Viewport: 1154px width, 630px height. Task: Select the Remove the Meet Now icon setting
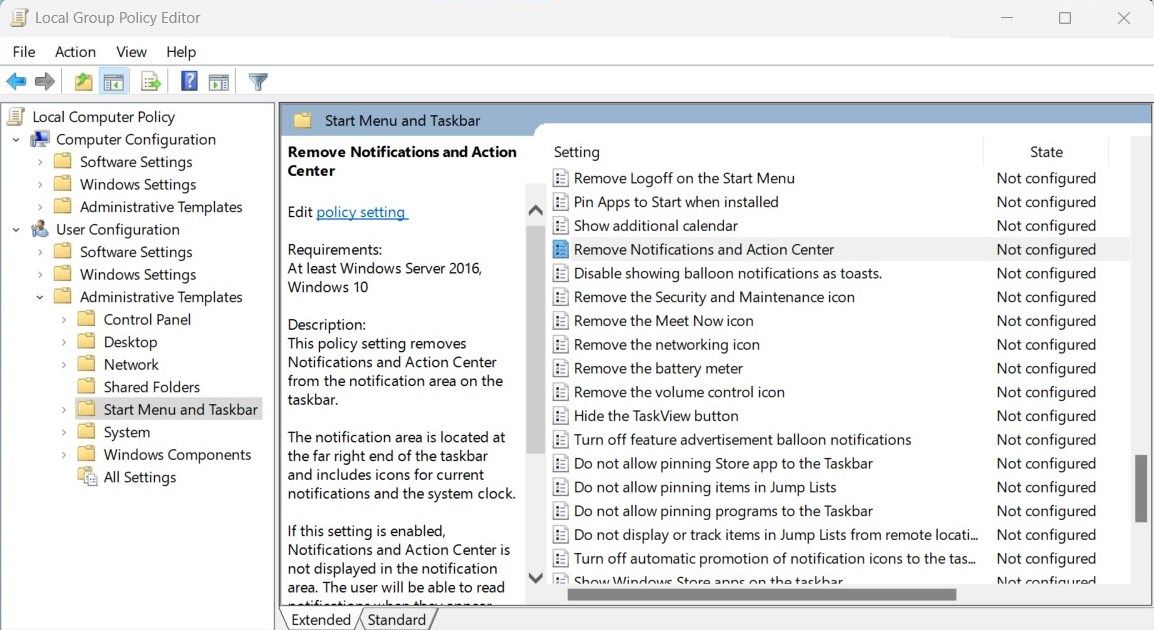pyautogui.click(x=664, y=321)
